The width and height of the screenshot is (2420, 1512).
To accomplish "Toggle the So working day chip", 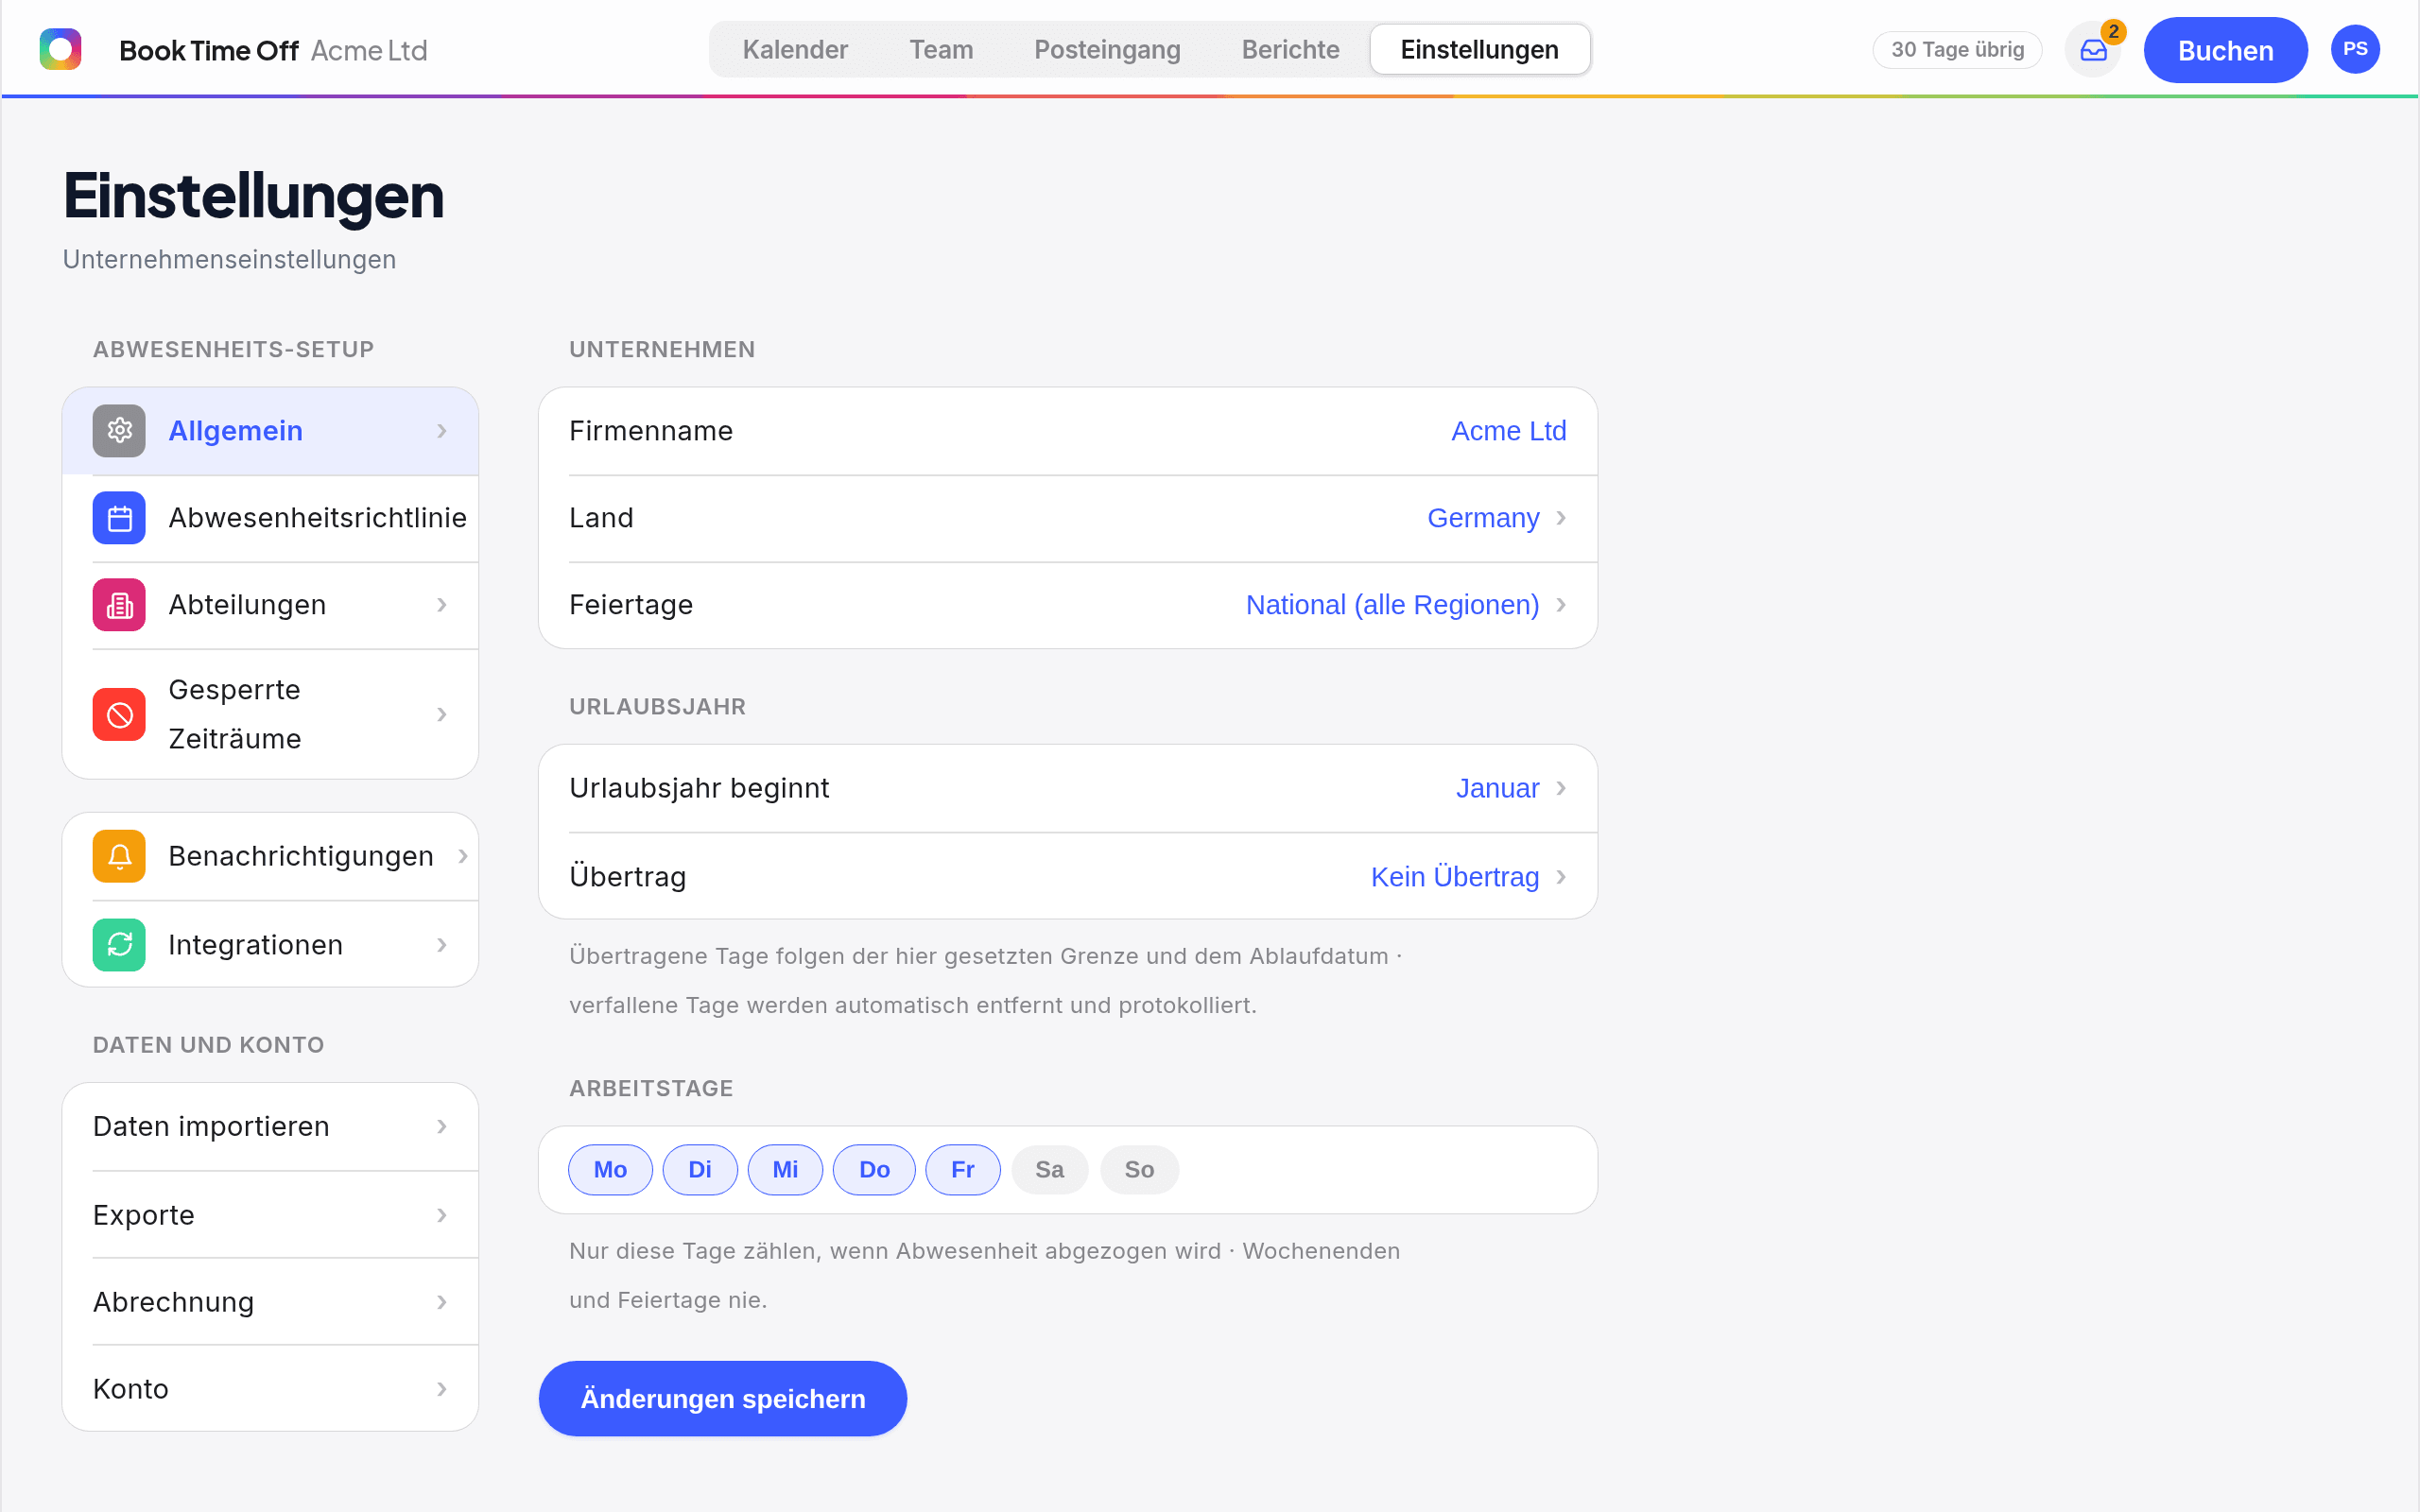I will 1139,1169.
